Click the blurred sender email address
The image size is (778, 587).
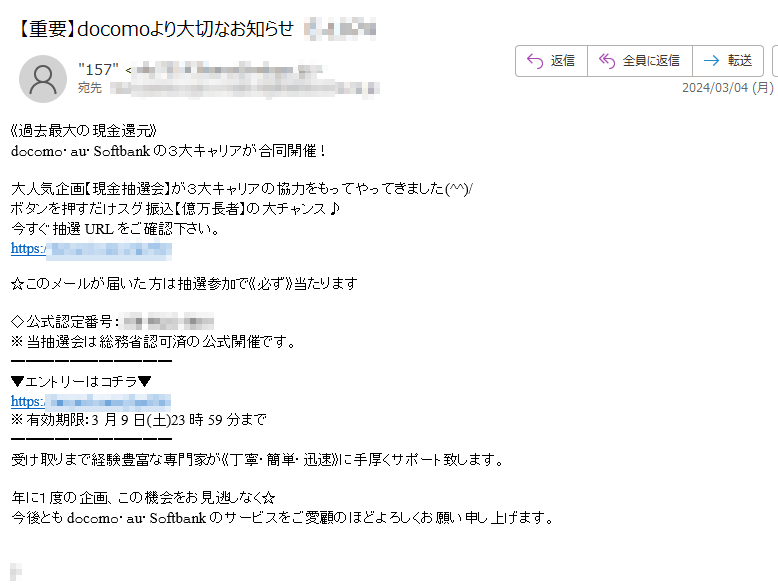[x=229, y=69]
